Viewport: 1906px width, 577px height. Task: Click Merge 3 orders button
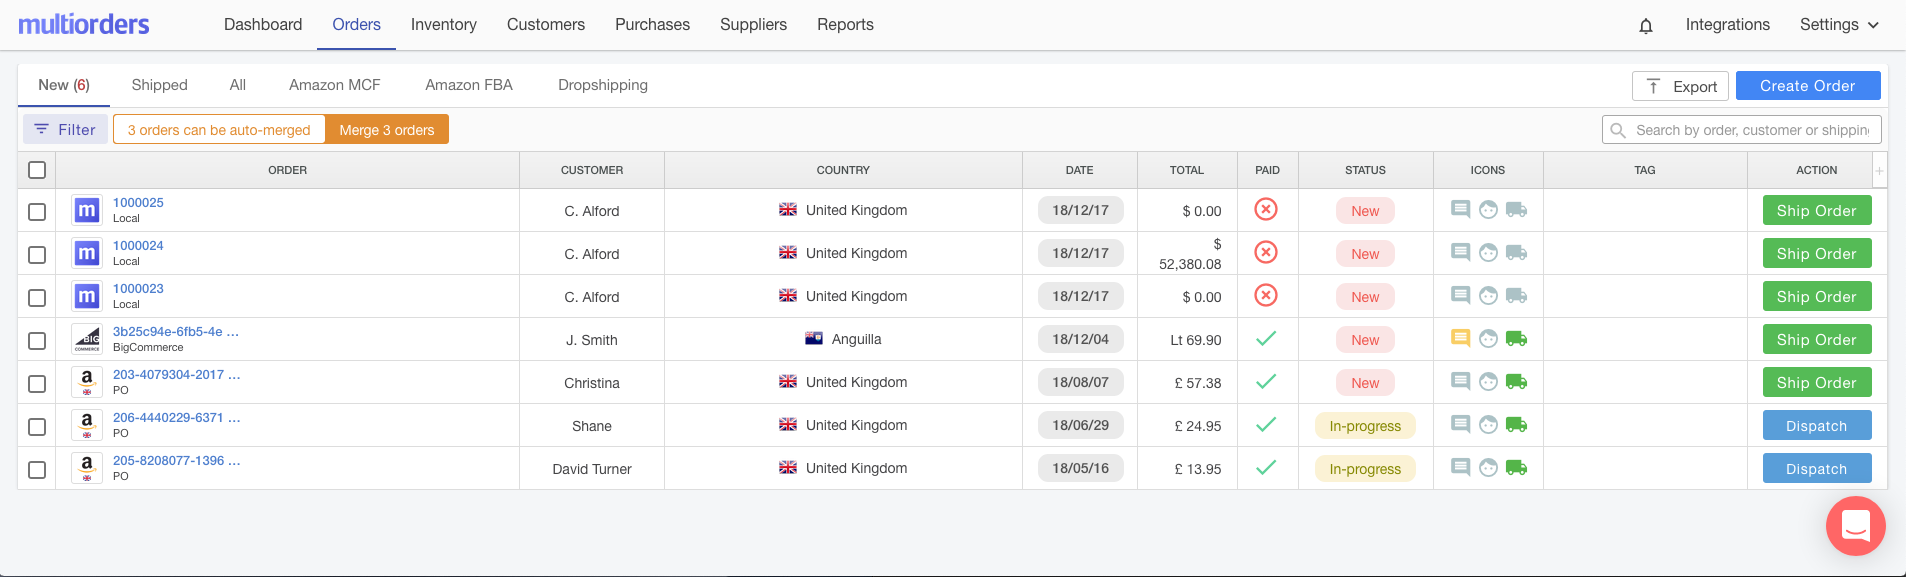pos(386,130)
